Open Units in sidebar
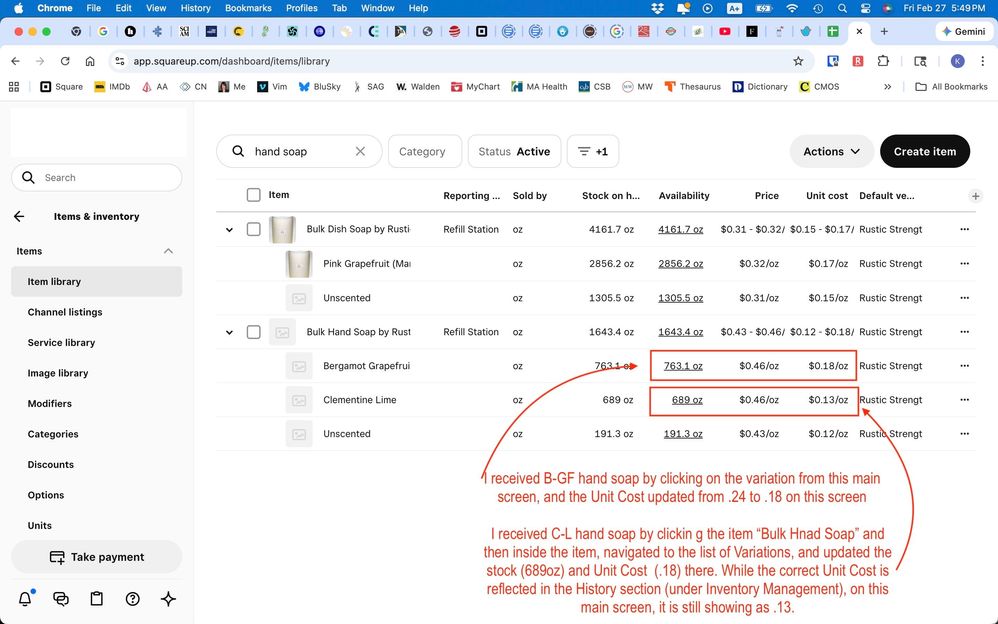Viewport: 998px width, 624px height. coord(97,526)
